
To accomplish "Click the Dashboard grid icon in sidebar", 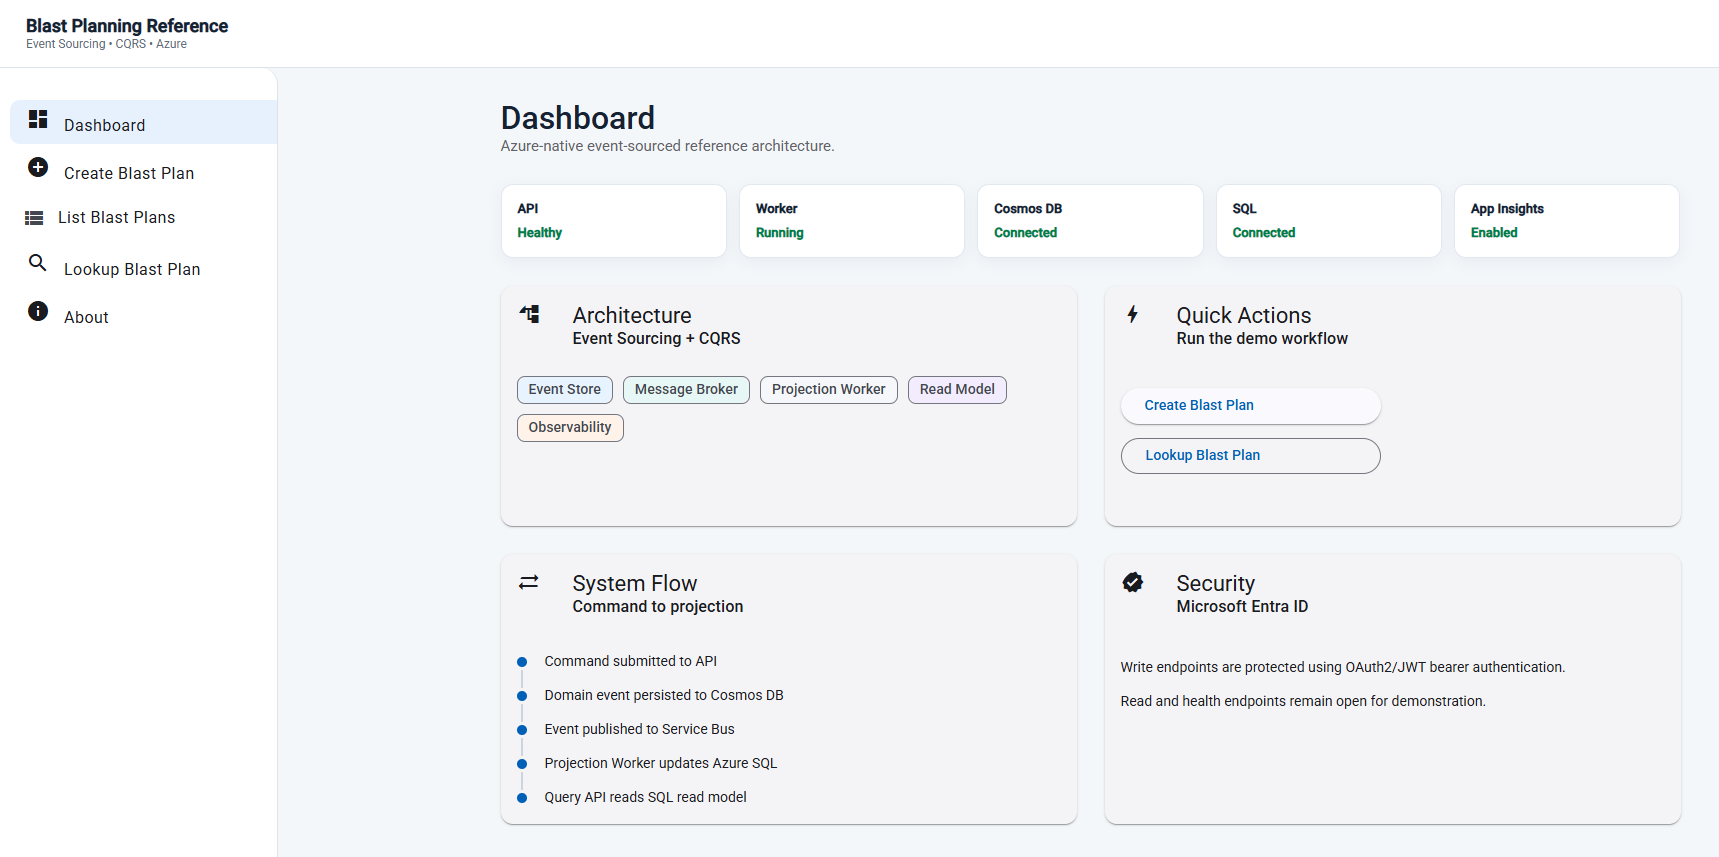I will 38,119.
